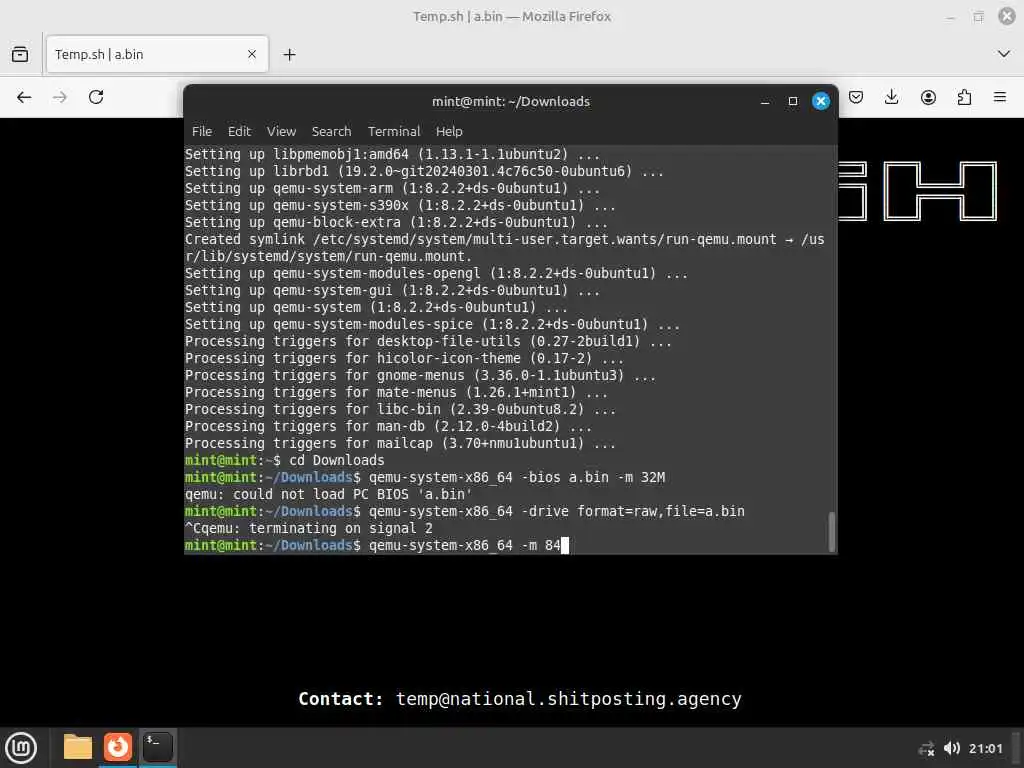
Task: Save page to Pocket icon
Action: (856, 97)
